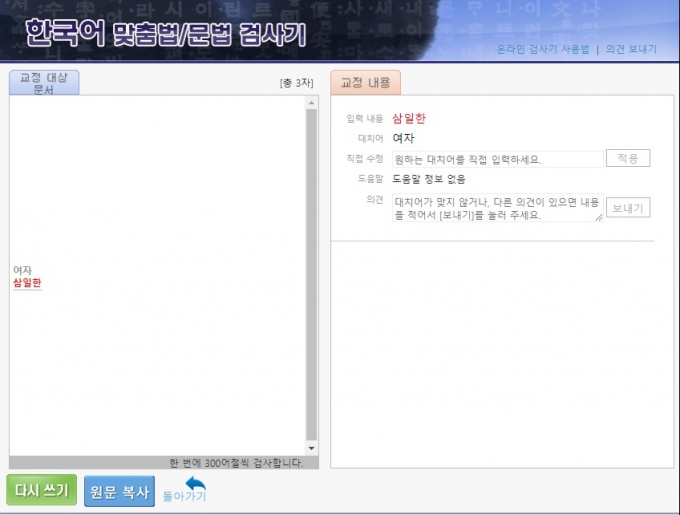
Task: Click the 한국어 맞춤법/문법 검사기 title
Action: pos(166,33)
